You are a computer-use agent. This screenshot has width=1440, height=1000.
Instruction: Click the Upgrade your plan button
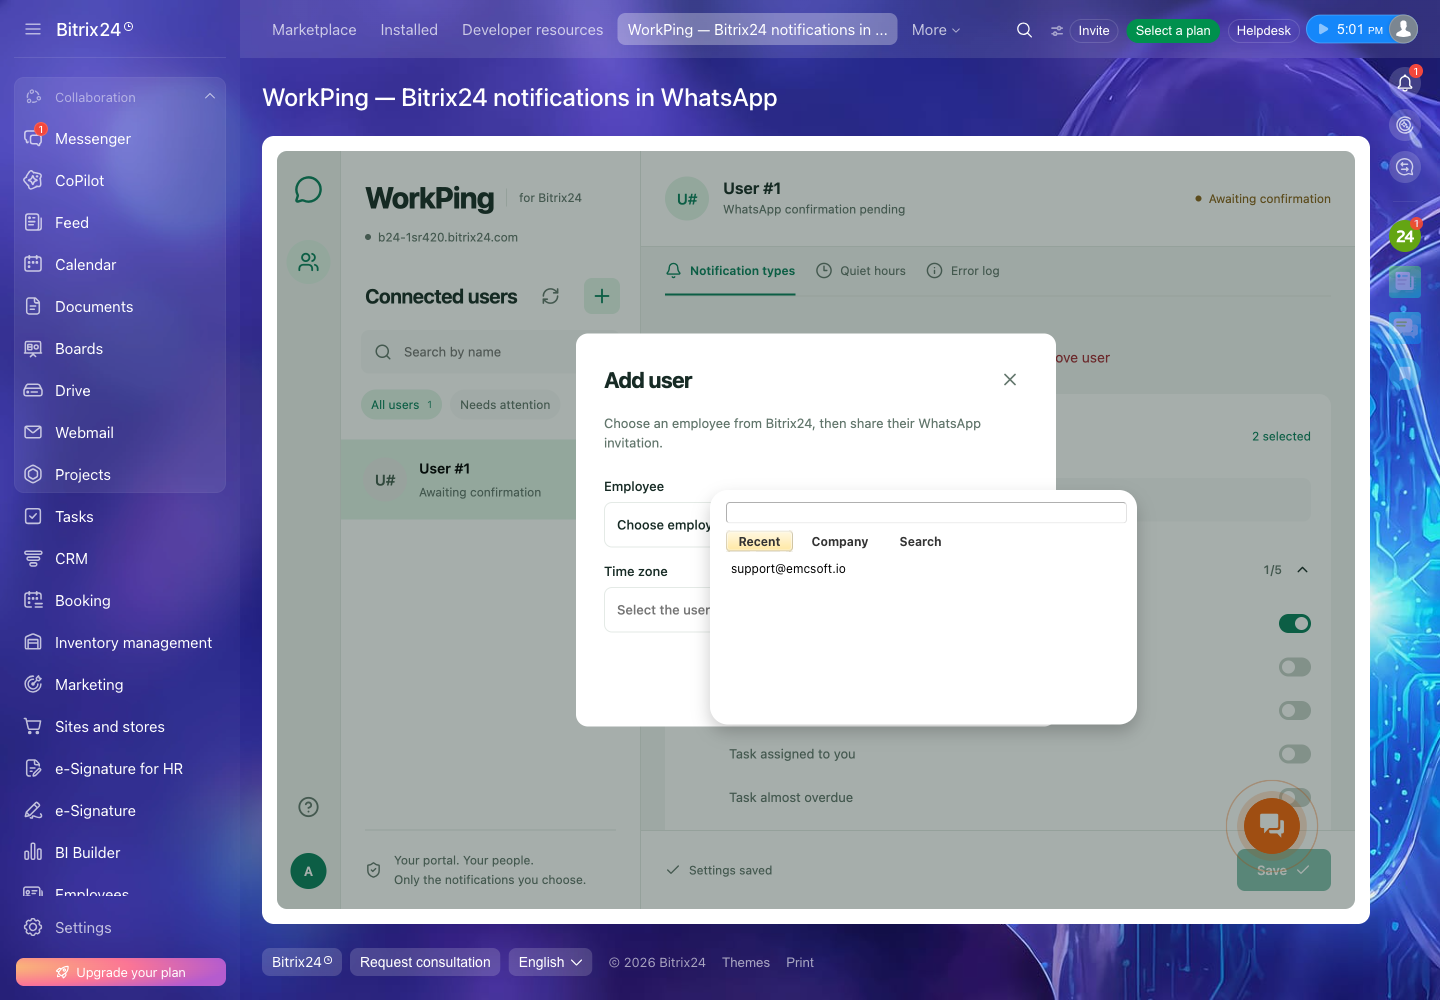pyautogui.click(x=121, y=972)
